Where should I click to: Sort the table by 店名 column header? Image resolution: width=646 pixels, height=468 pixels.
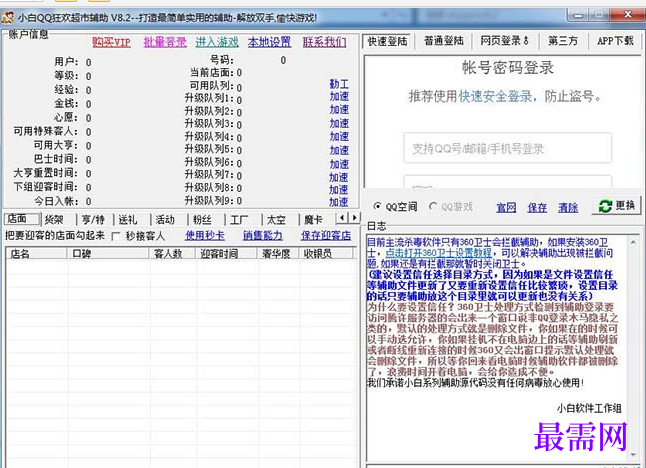[37, 253]
